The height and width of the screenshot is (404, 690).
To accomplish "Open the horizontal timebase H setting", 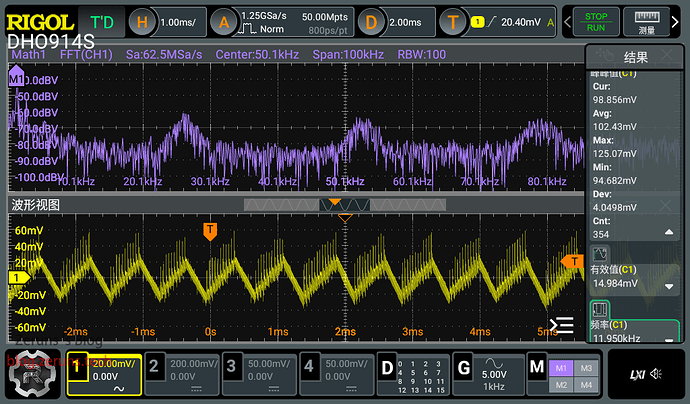I will tap(170, 22).
